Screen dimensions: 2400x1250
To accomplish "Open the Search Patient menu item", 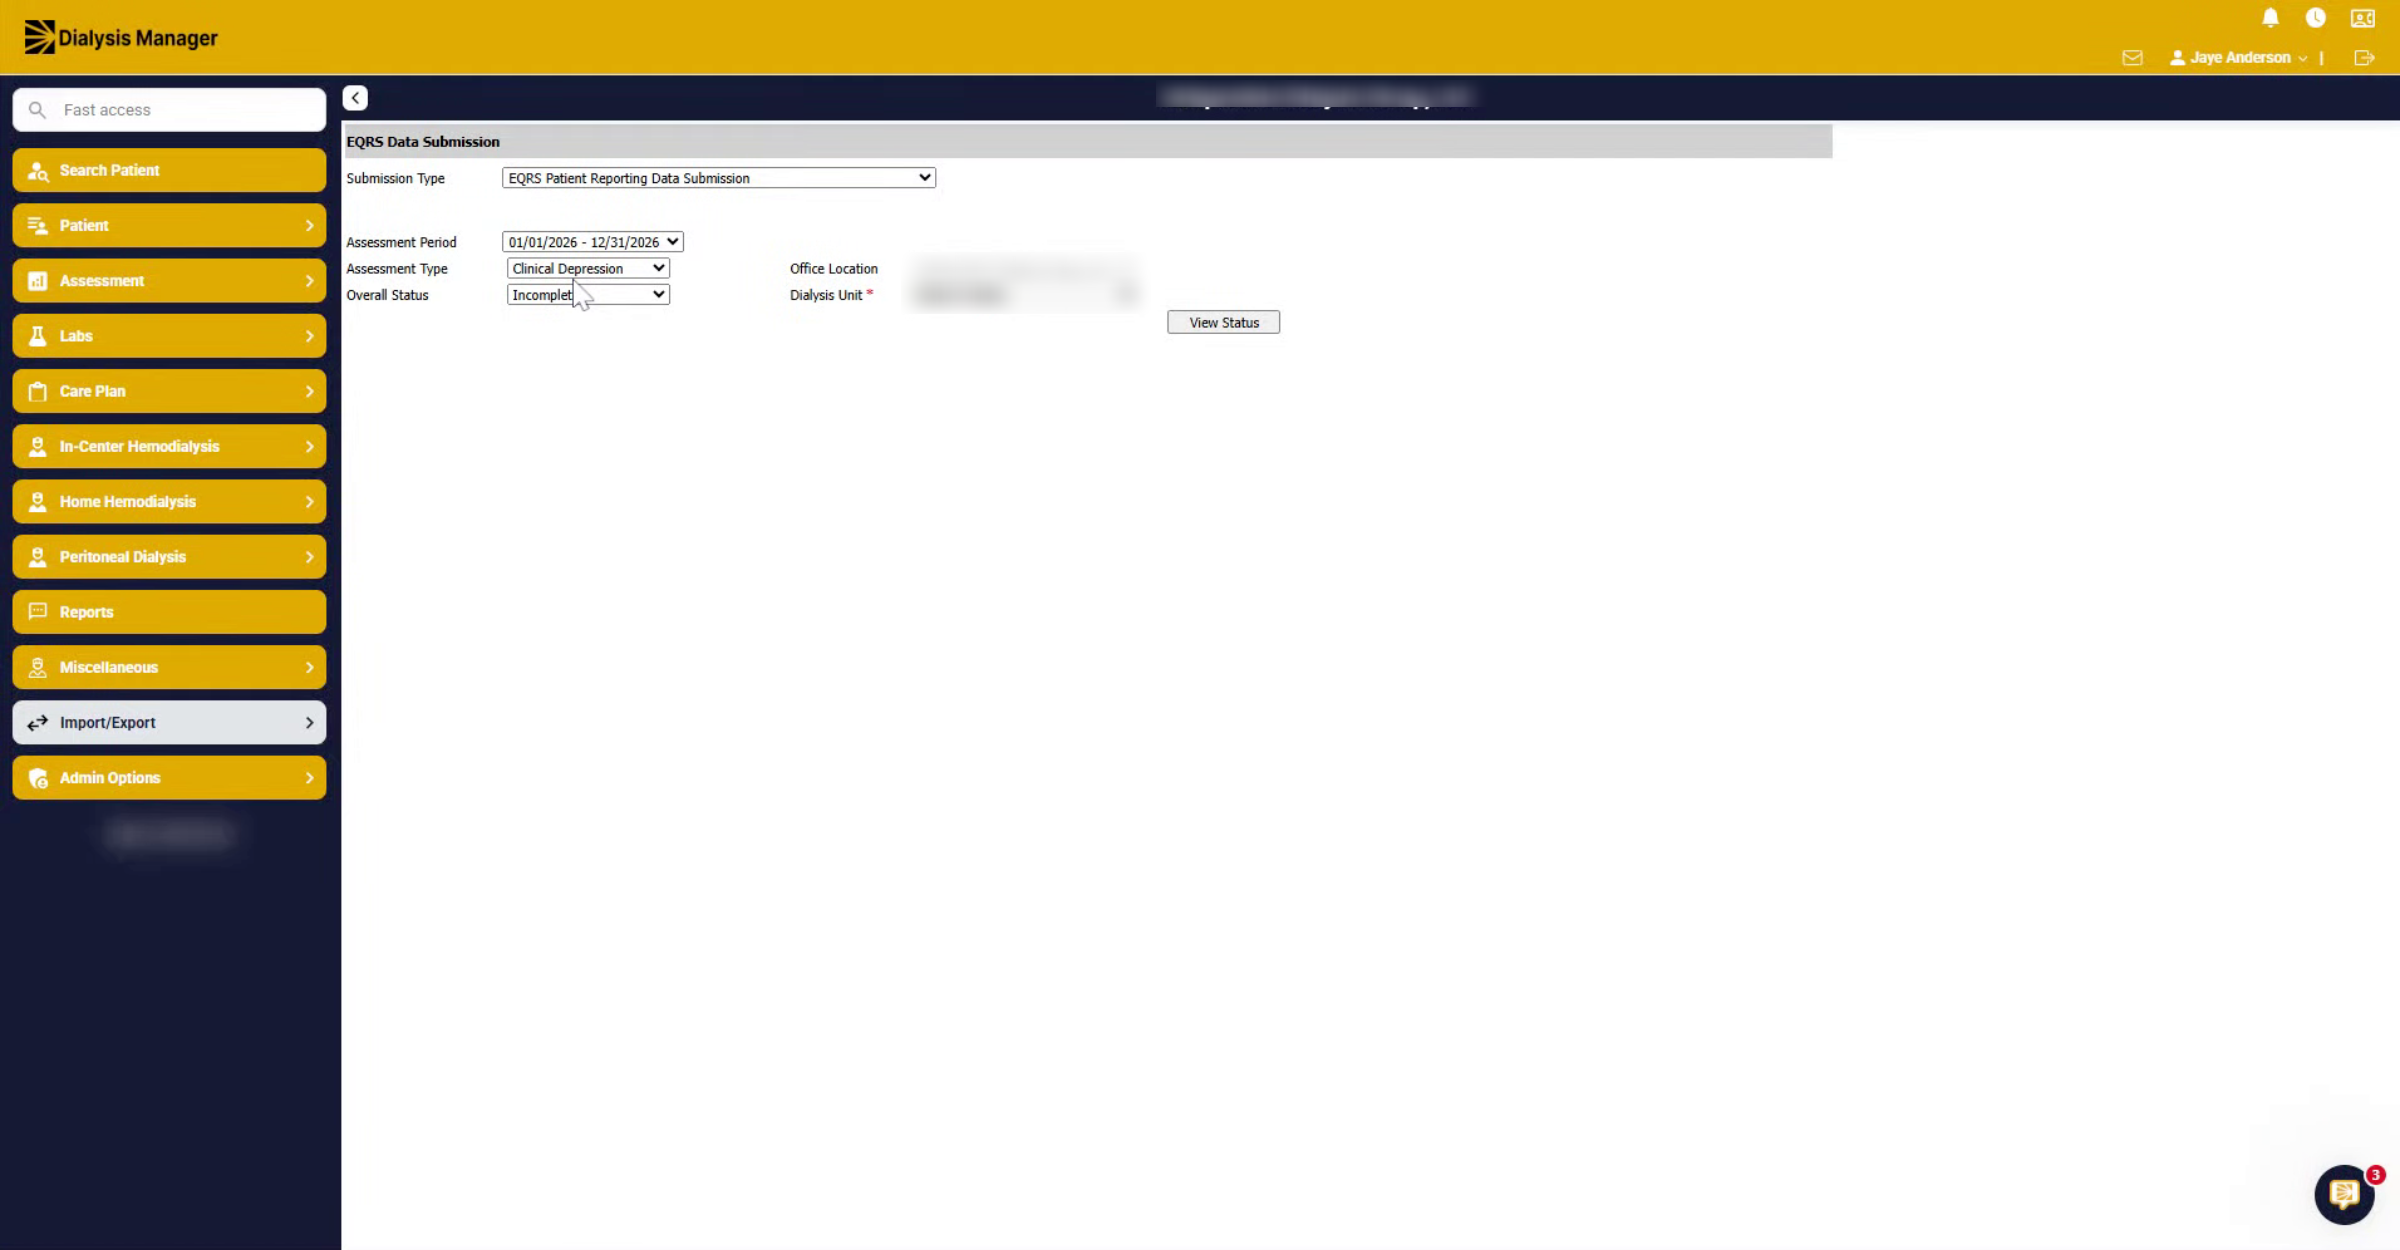I will tap(169, 170).
